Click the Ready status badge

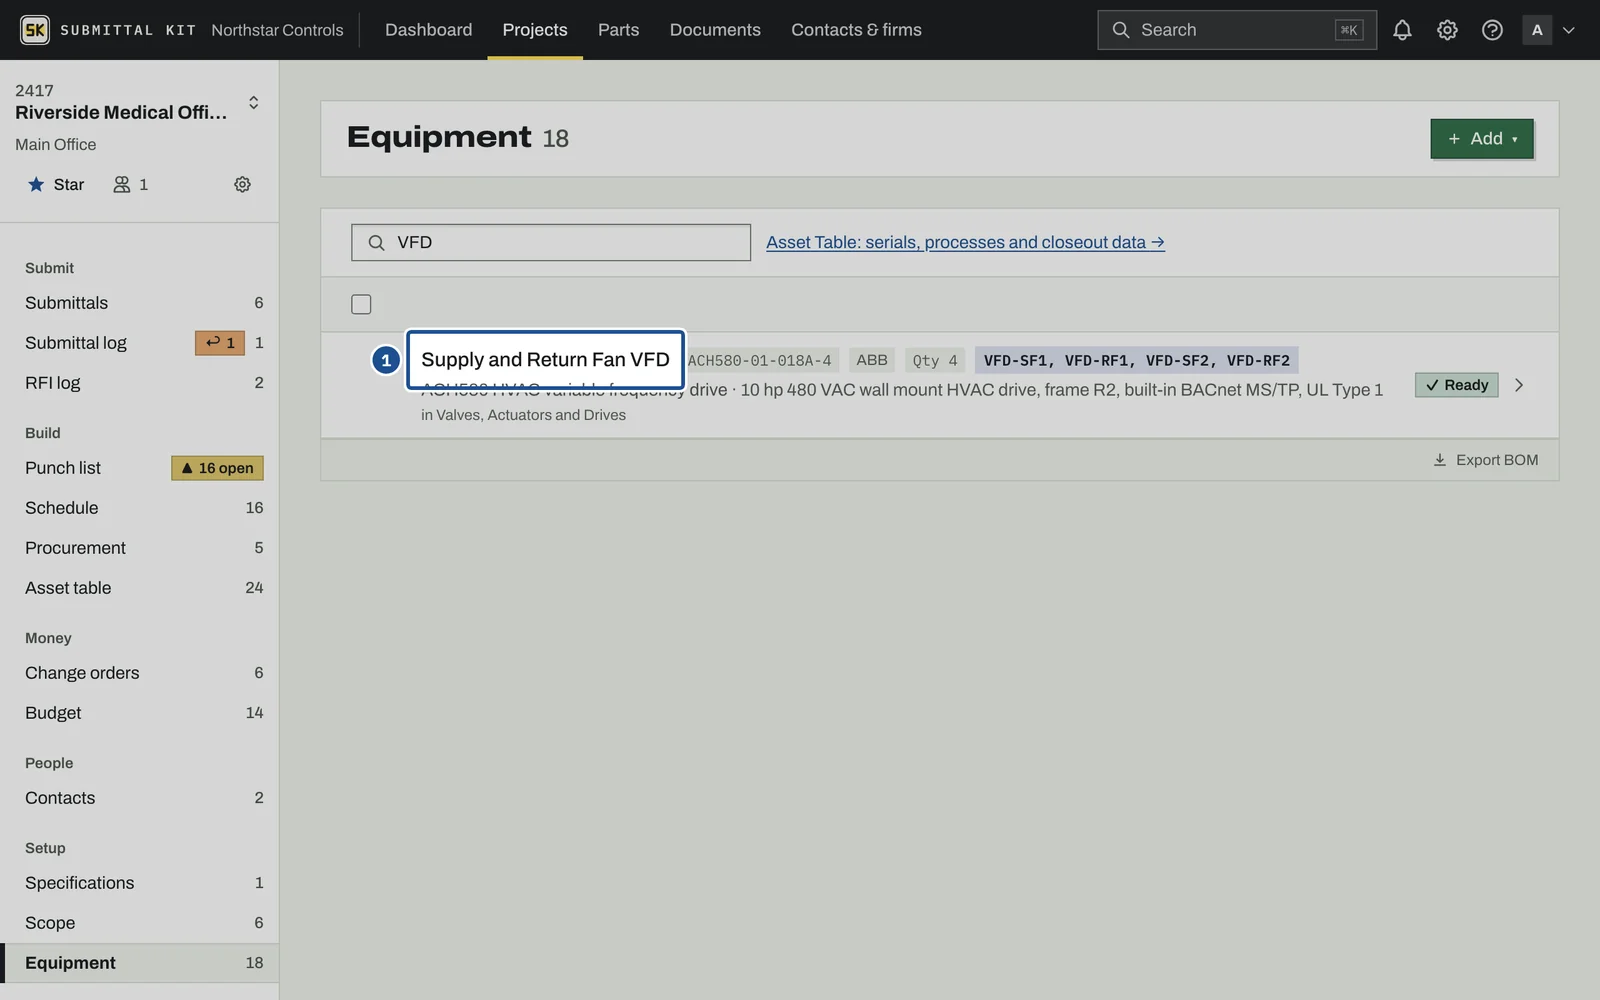pos(1457,385)
